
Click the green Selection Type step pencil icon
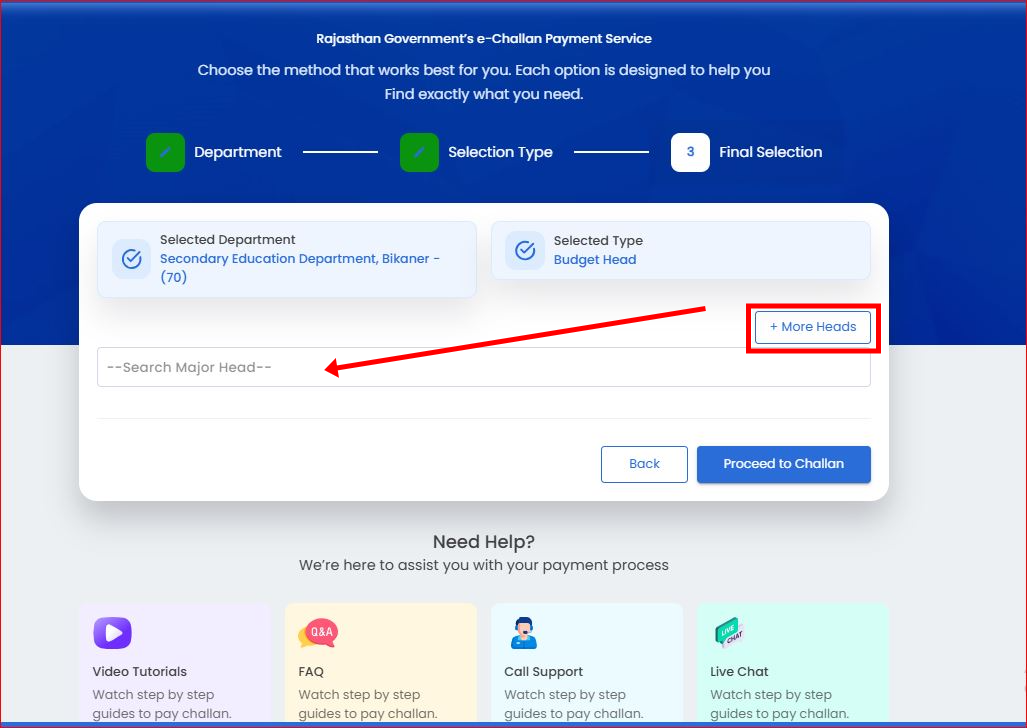[419, 152]
